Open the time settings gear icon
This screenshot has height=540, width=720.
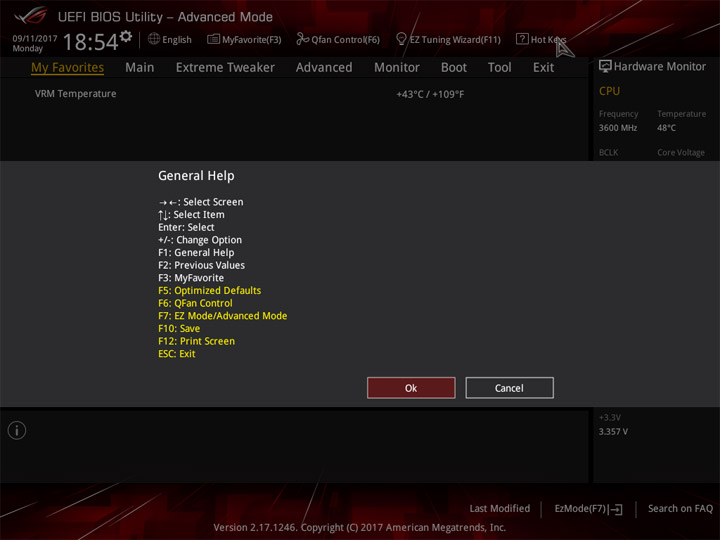126,36
